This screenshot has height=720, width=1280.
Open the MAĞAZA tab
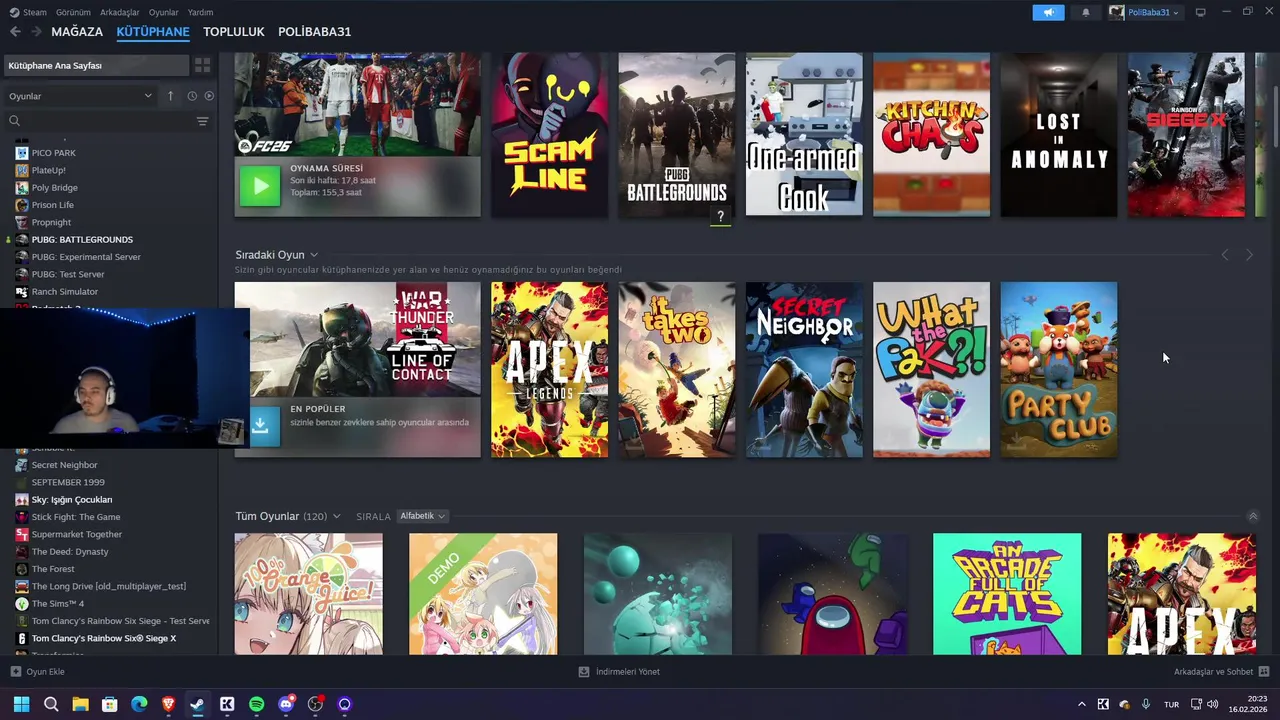77,32
